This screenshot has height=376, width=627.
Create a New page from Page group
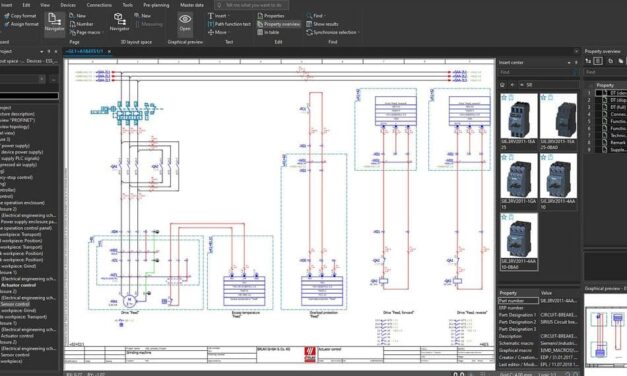78,16
